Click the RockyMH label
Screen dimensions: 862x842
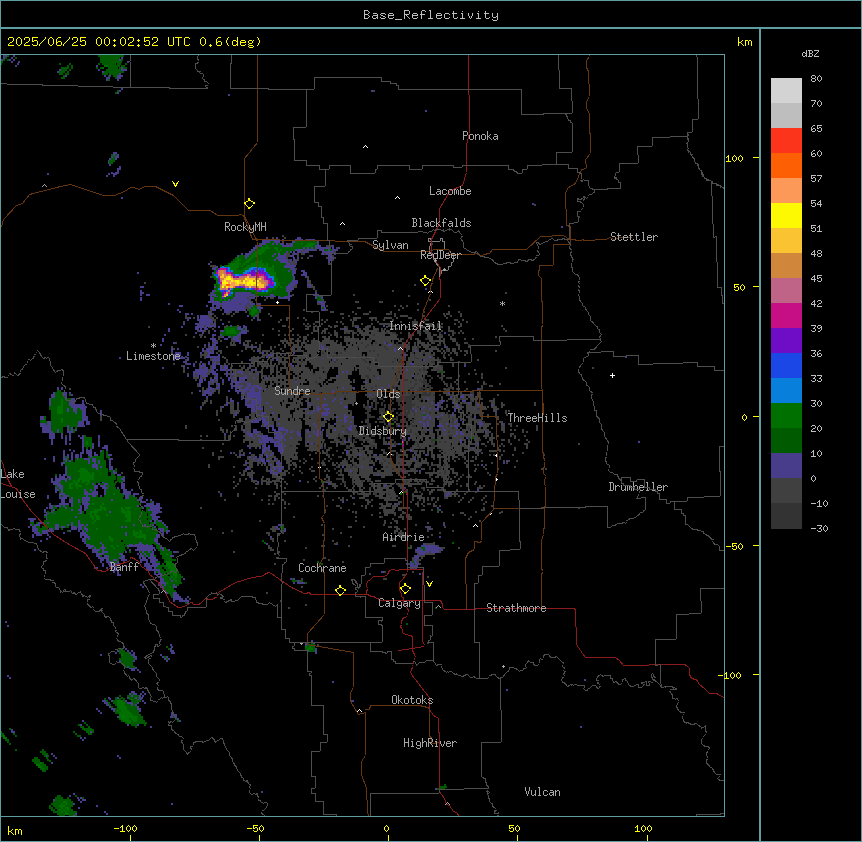click(x=245, y=226)
